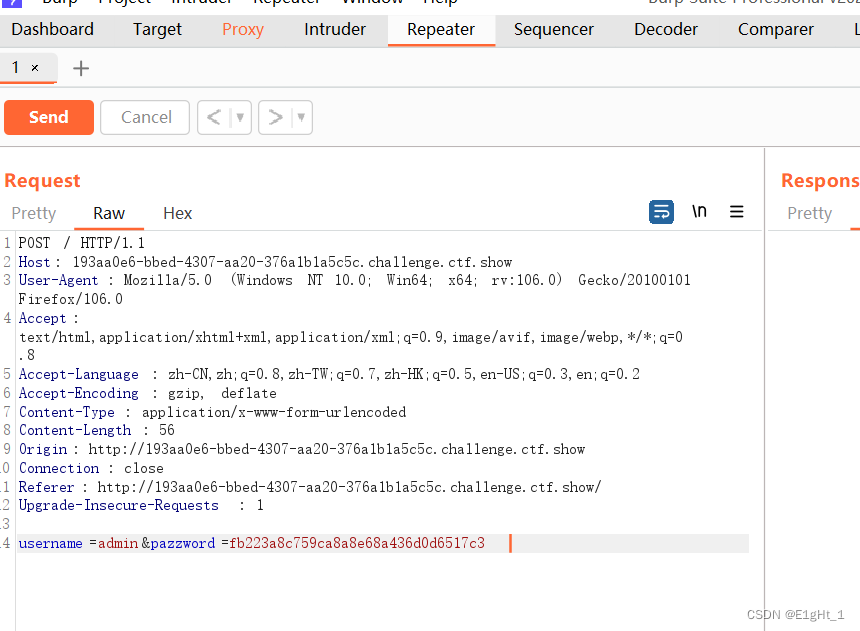
Task: Add a new Repeater tab with plus
Action: click(x=81, y=69)
